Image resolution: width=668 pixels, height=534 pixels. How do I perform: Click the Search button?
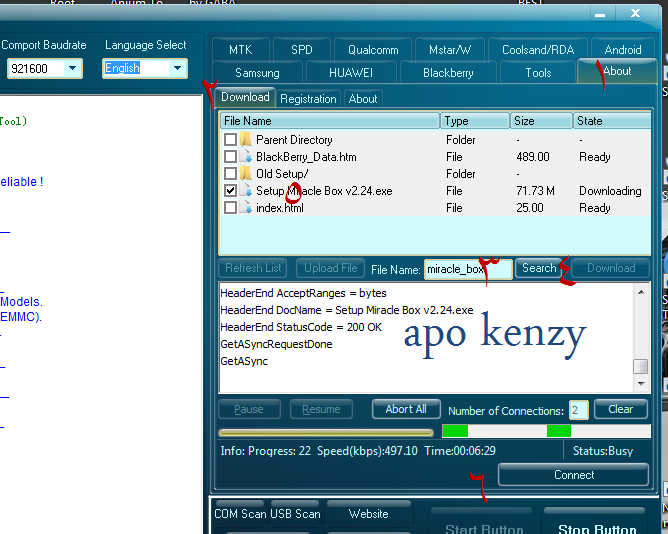coord(539,268)
